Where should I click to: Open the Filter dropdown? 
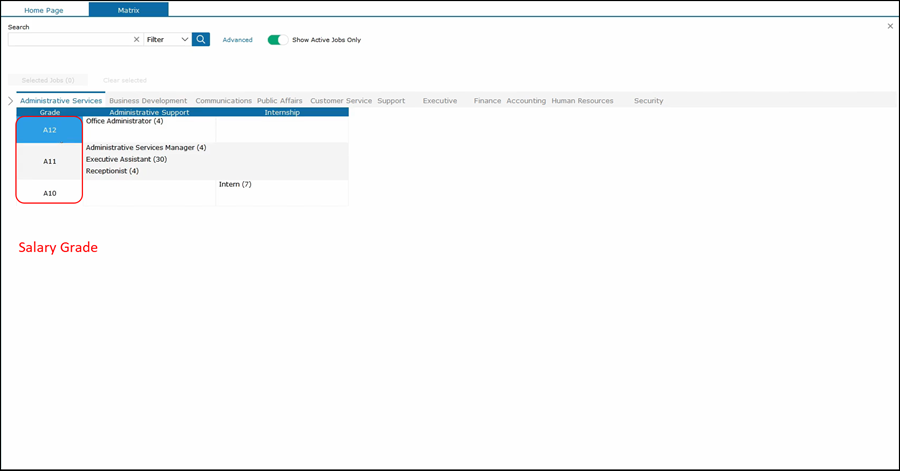click(167, 40)
